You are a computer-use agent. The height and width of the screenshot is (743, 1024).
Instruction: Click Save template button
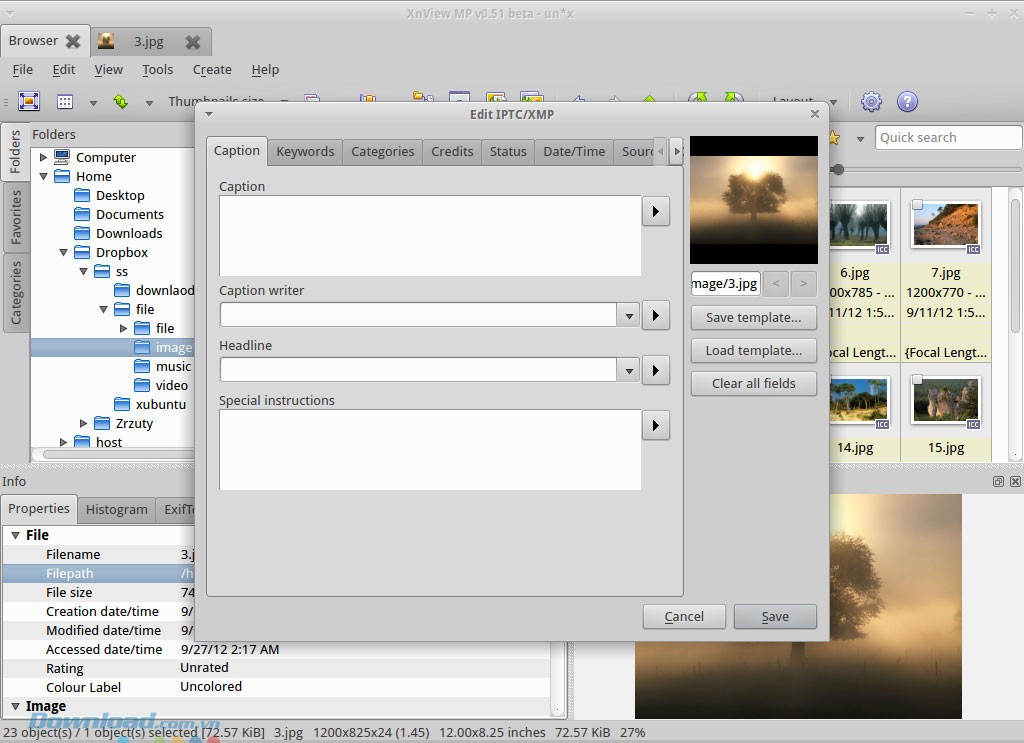[753, 317]
